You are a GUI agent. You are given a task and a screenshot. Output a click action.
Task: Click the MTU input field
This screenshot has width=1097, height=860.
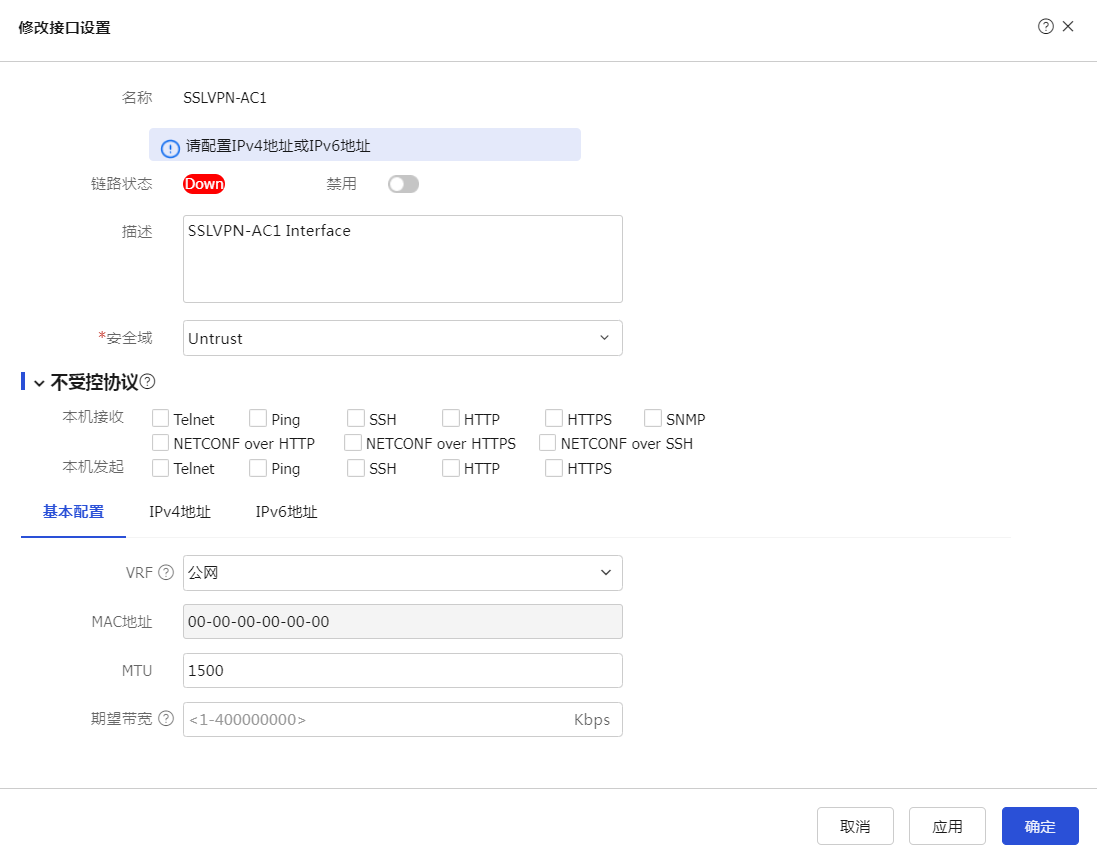click(x=402, y=671)
